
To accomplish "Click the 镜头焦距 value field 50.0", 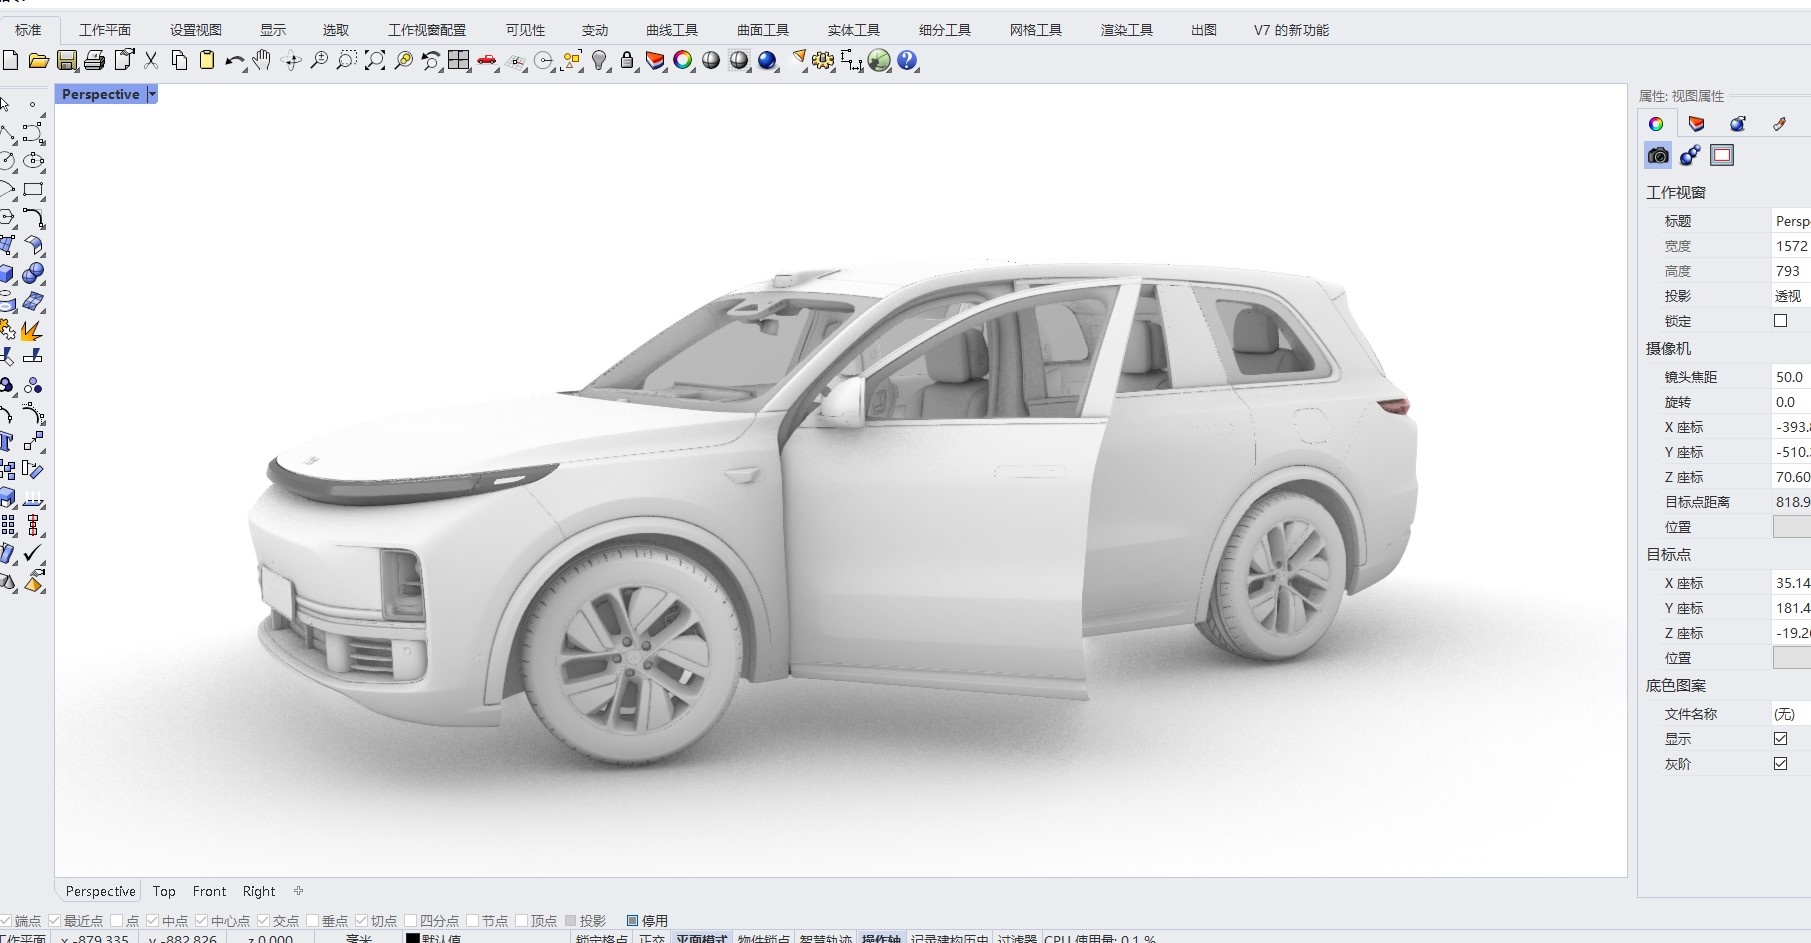I will [1790, 377].
